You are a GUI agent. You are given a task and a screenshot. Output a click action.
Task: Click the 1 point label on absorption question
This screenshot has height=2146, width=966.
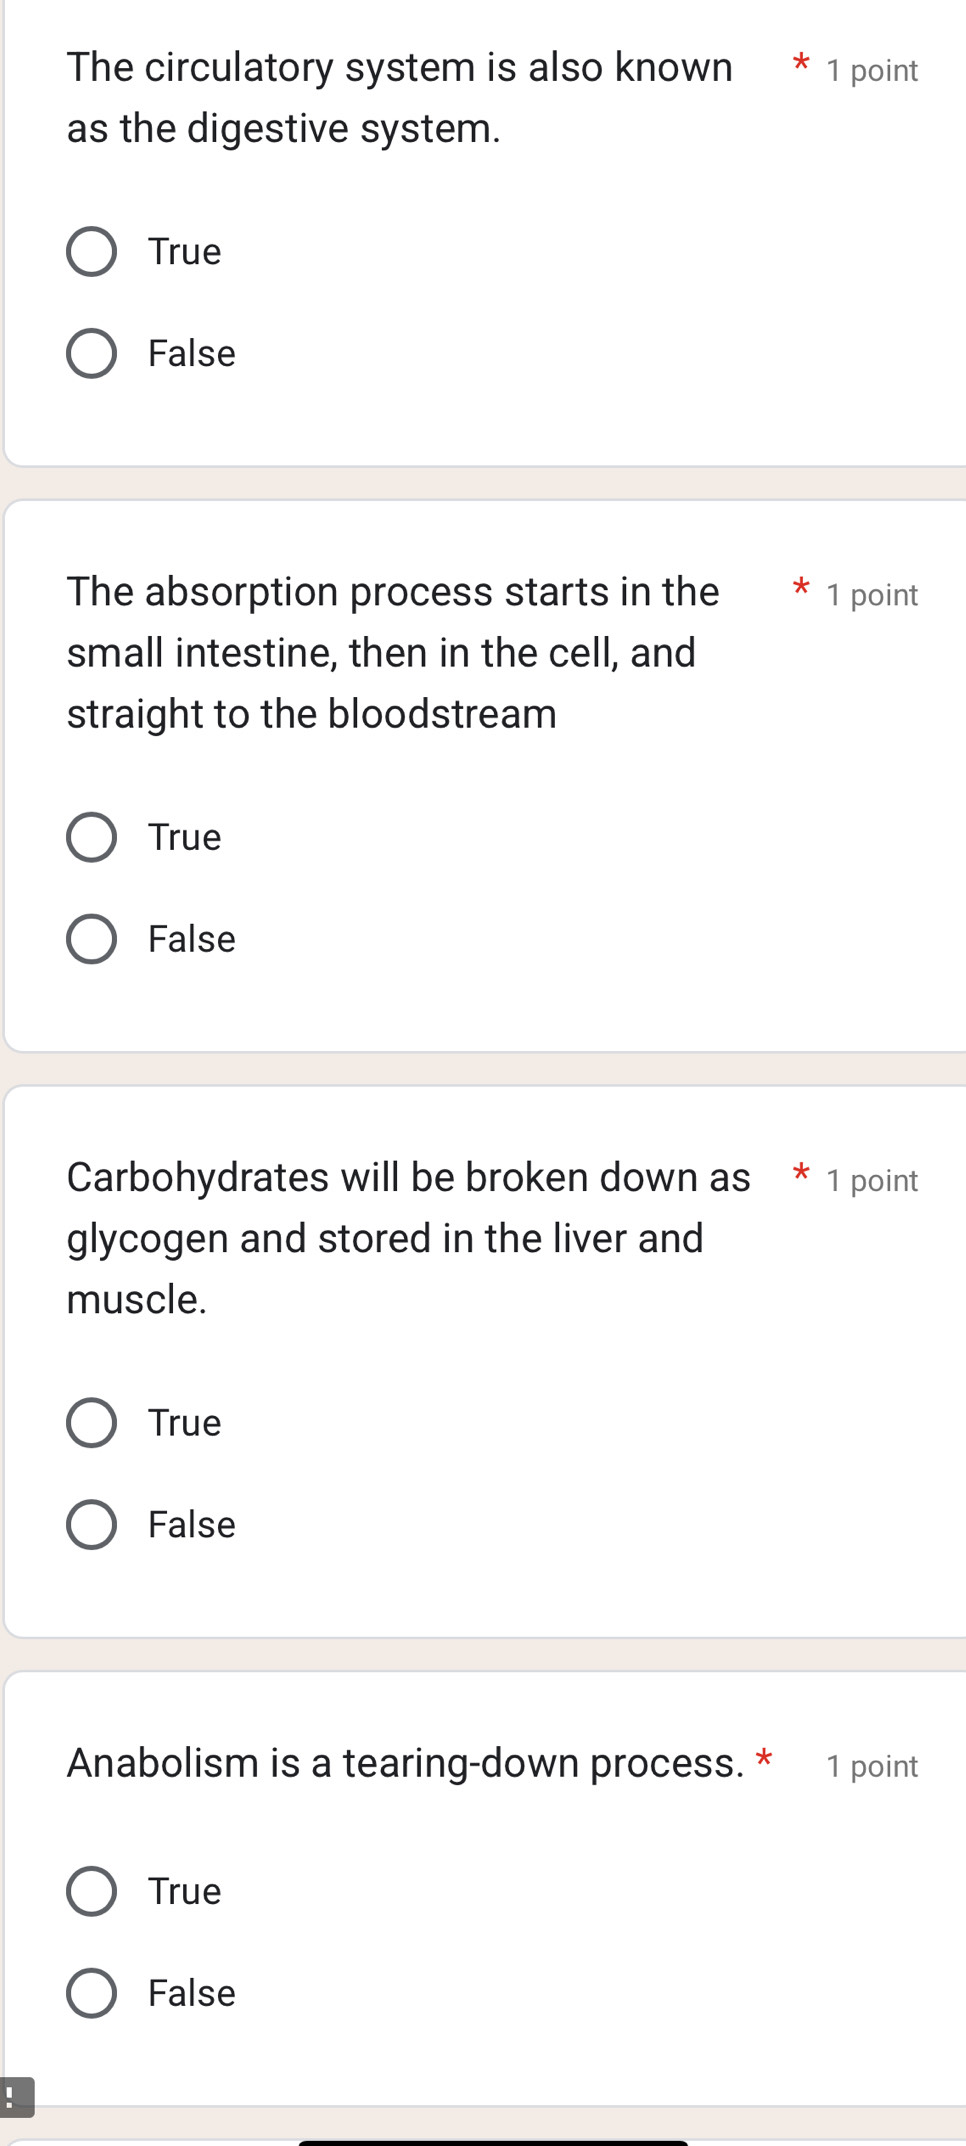tap(872, 595)
